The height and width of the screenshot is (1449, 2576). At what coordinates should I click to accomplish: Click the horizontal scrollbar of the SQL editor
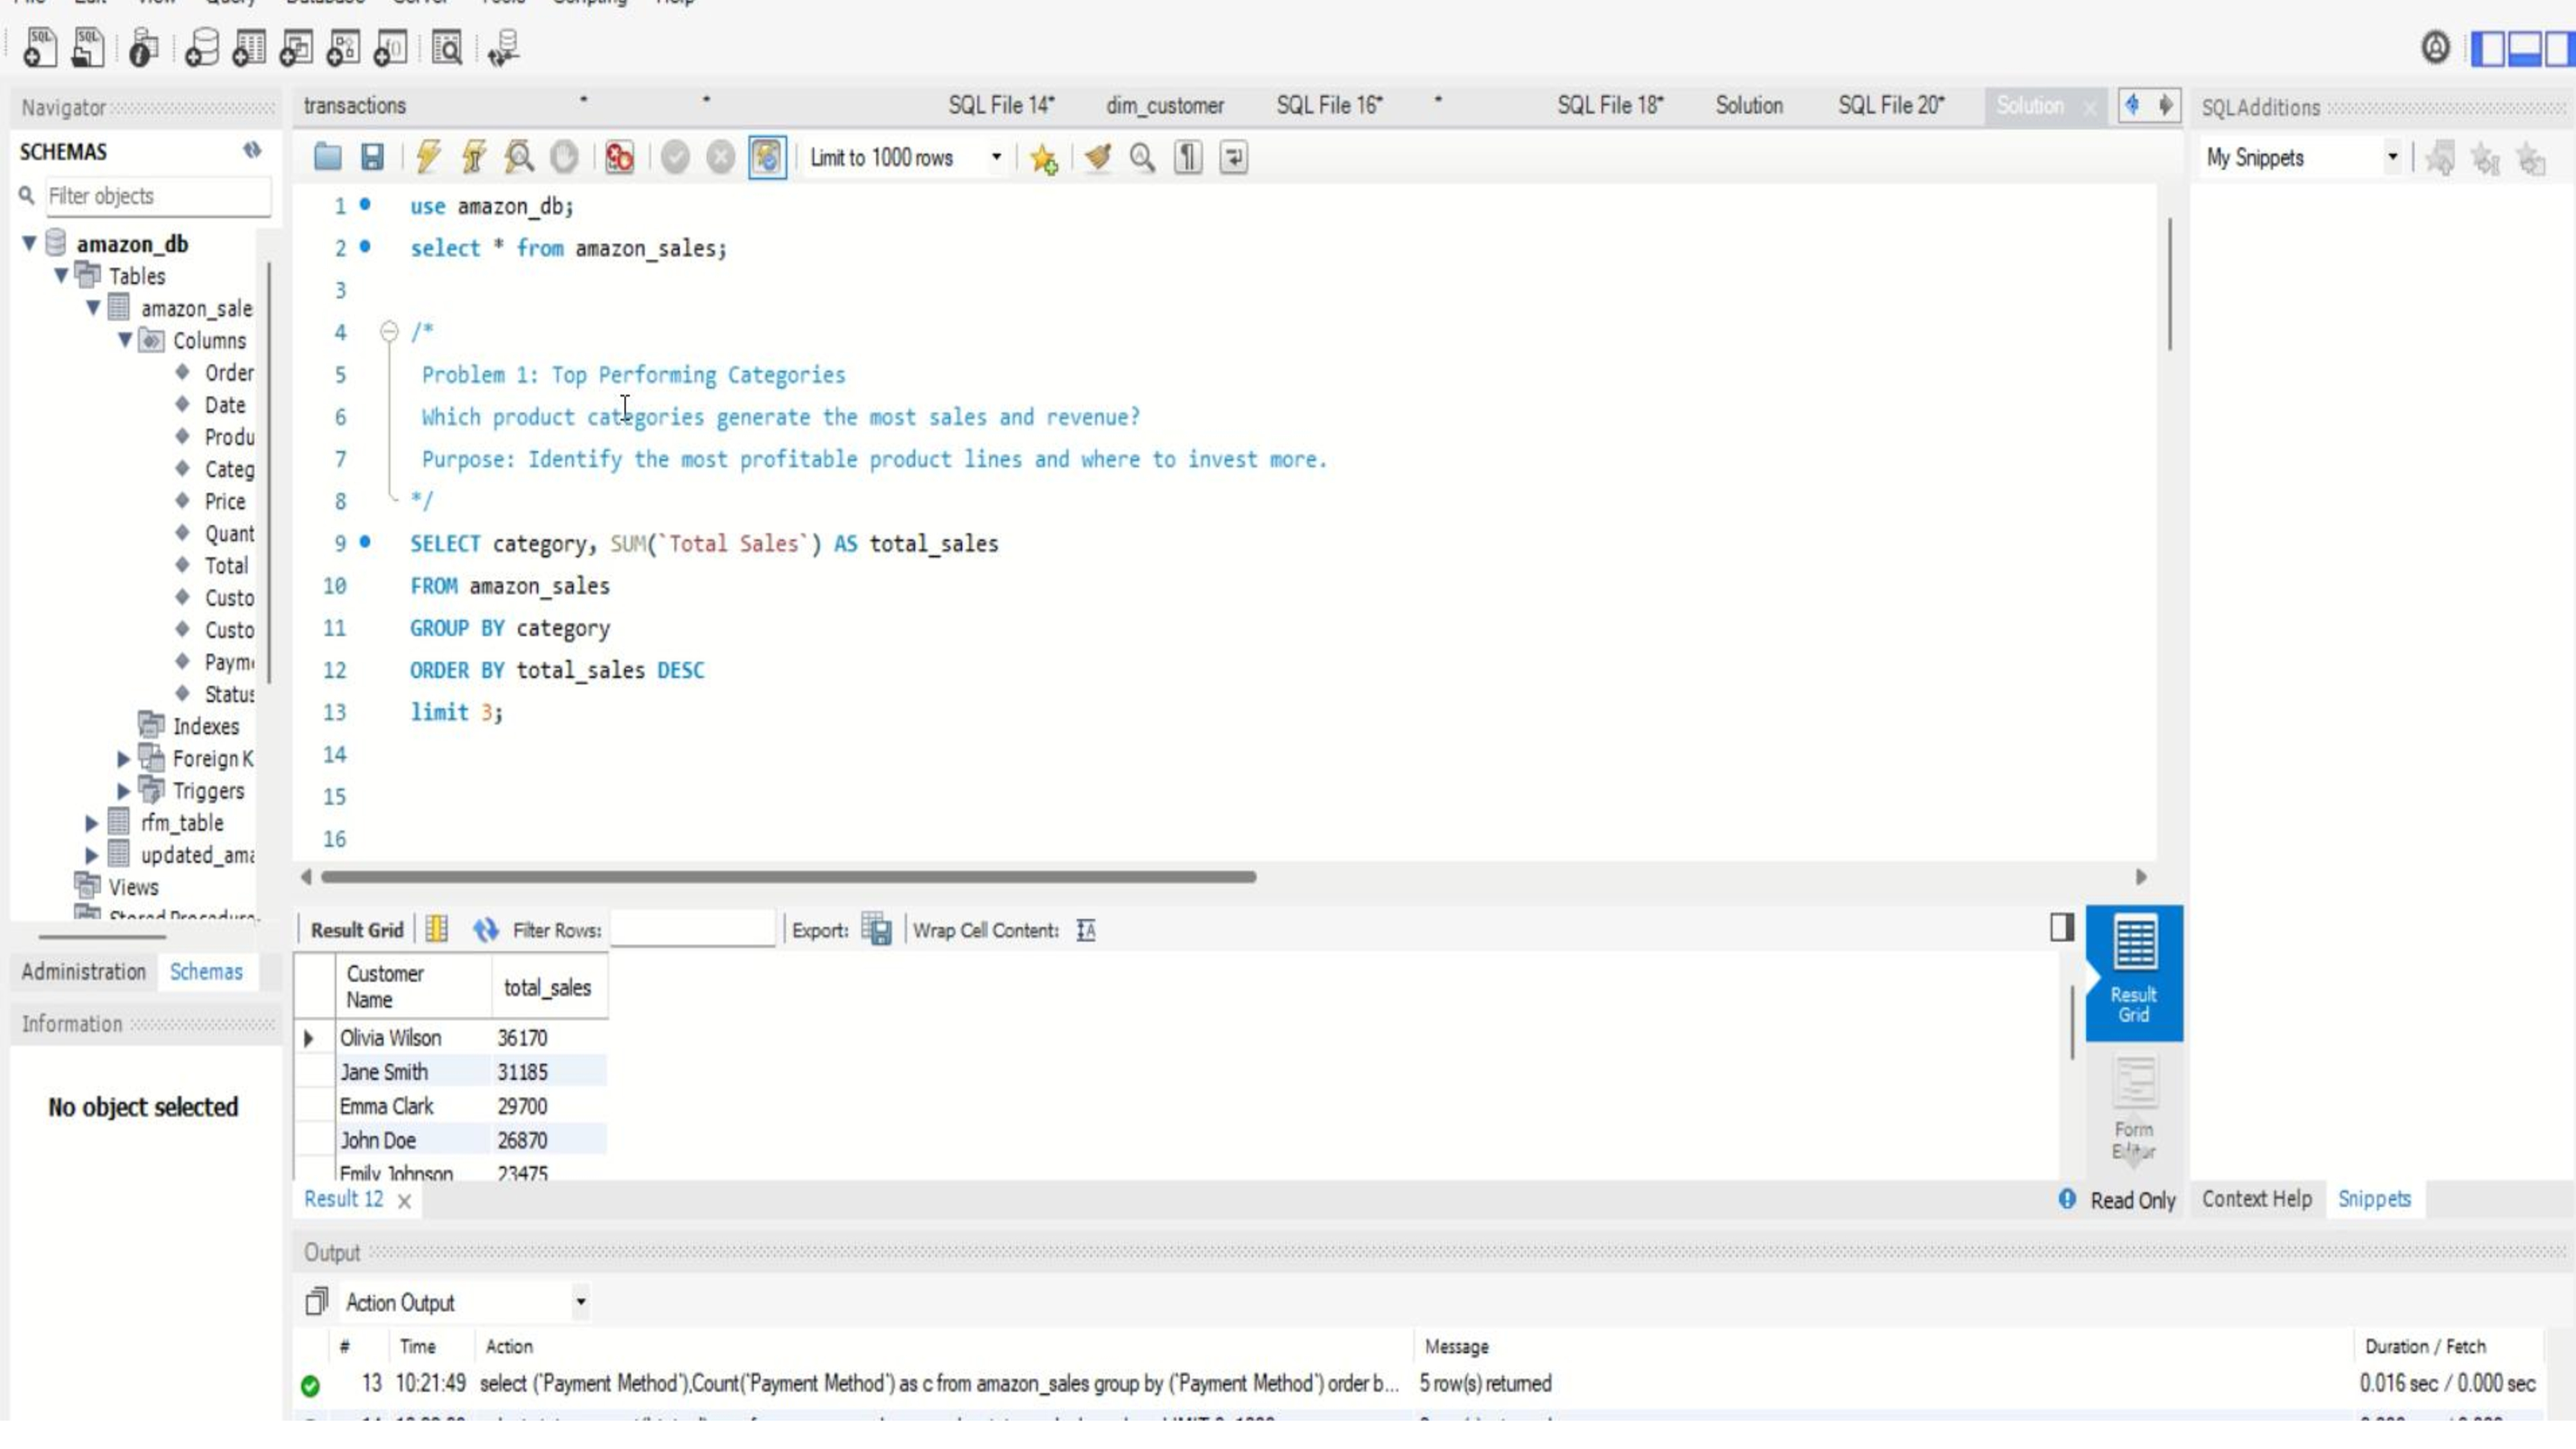[x=788, y=877]
